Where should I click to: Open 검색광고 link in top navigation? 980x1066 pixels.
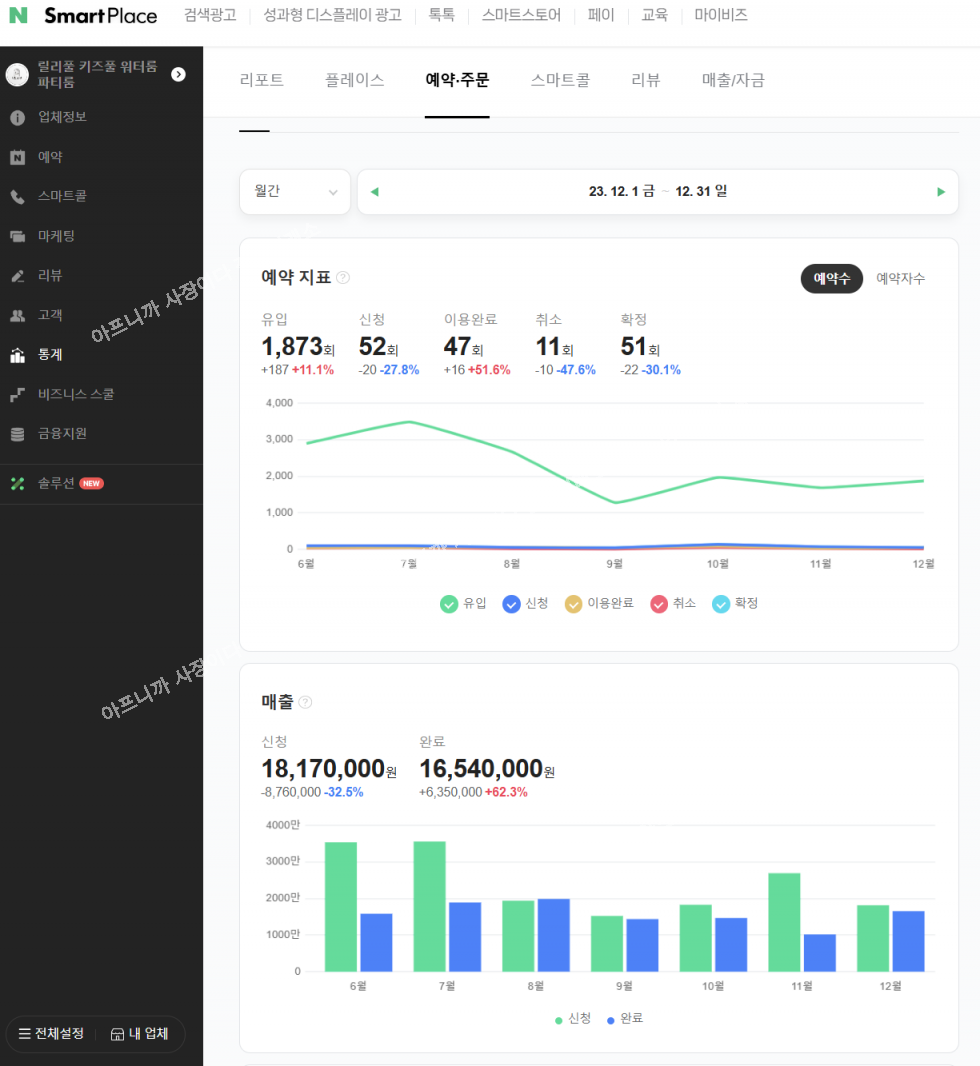click(210, 16)
